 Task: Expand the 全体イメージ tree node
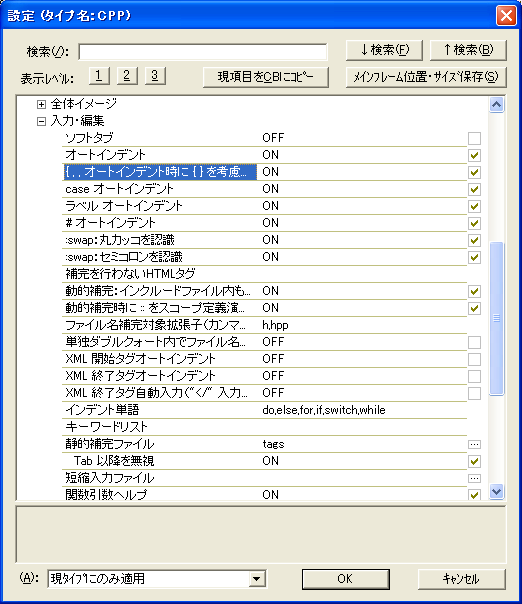tap(41, 104)
